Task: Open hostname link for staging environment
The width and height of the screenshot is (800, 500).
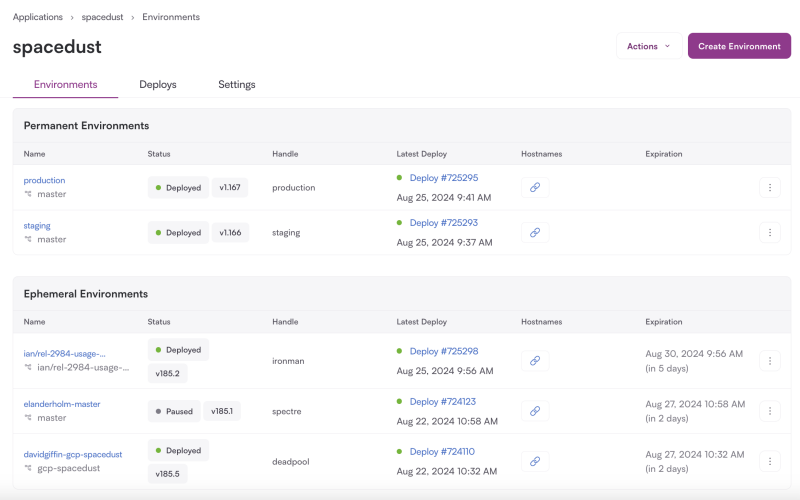Action: pyautogui.click(x=534, y=232)
